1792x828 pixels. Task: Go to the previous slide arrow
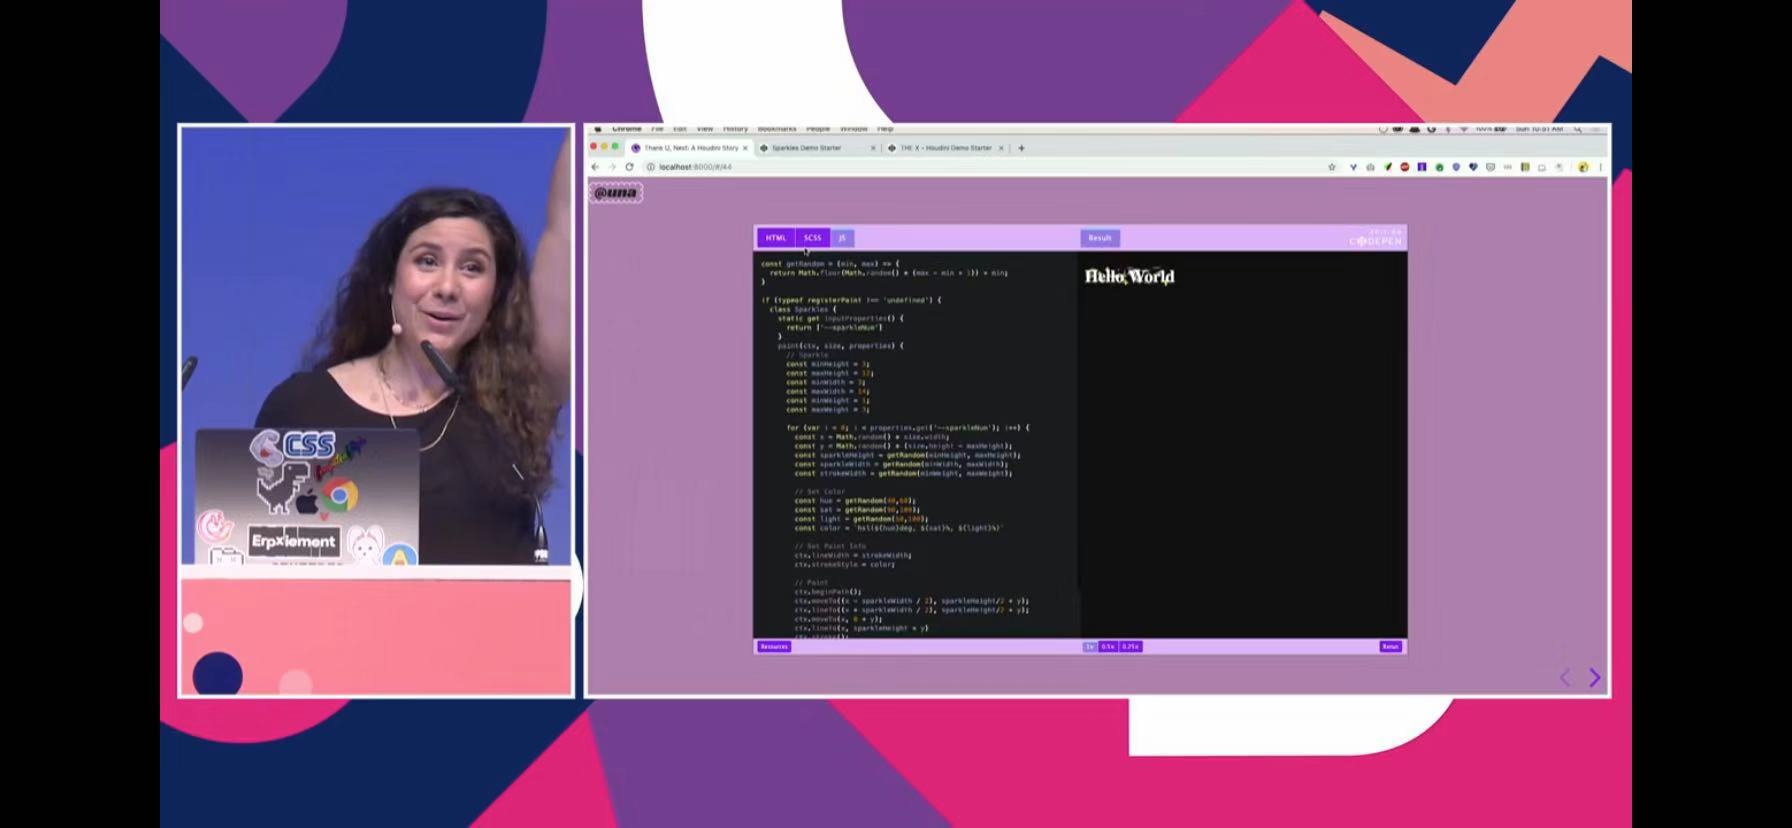point(1566,678)
